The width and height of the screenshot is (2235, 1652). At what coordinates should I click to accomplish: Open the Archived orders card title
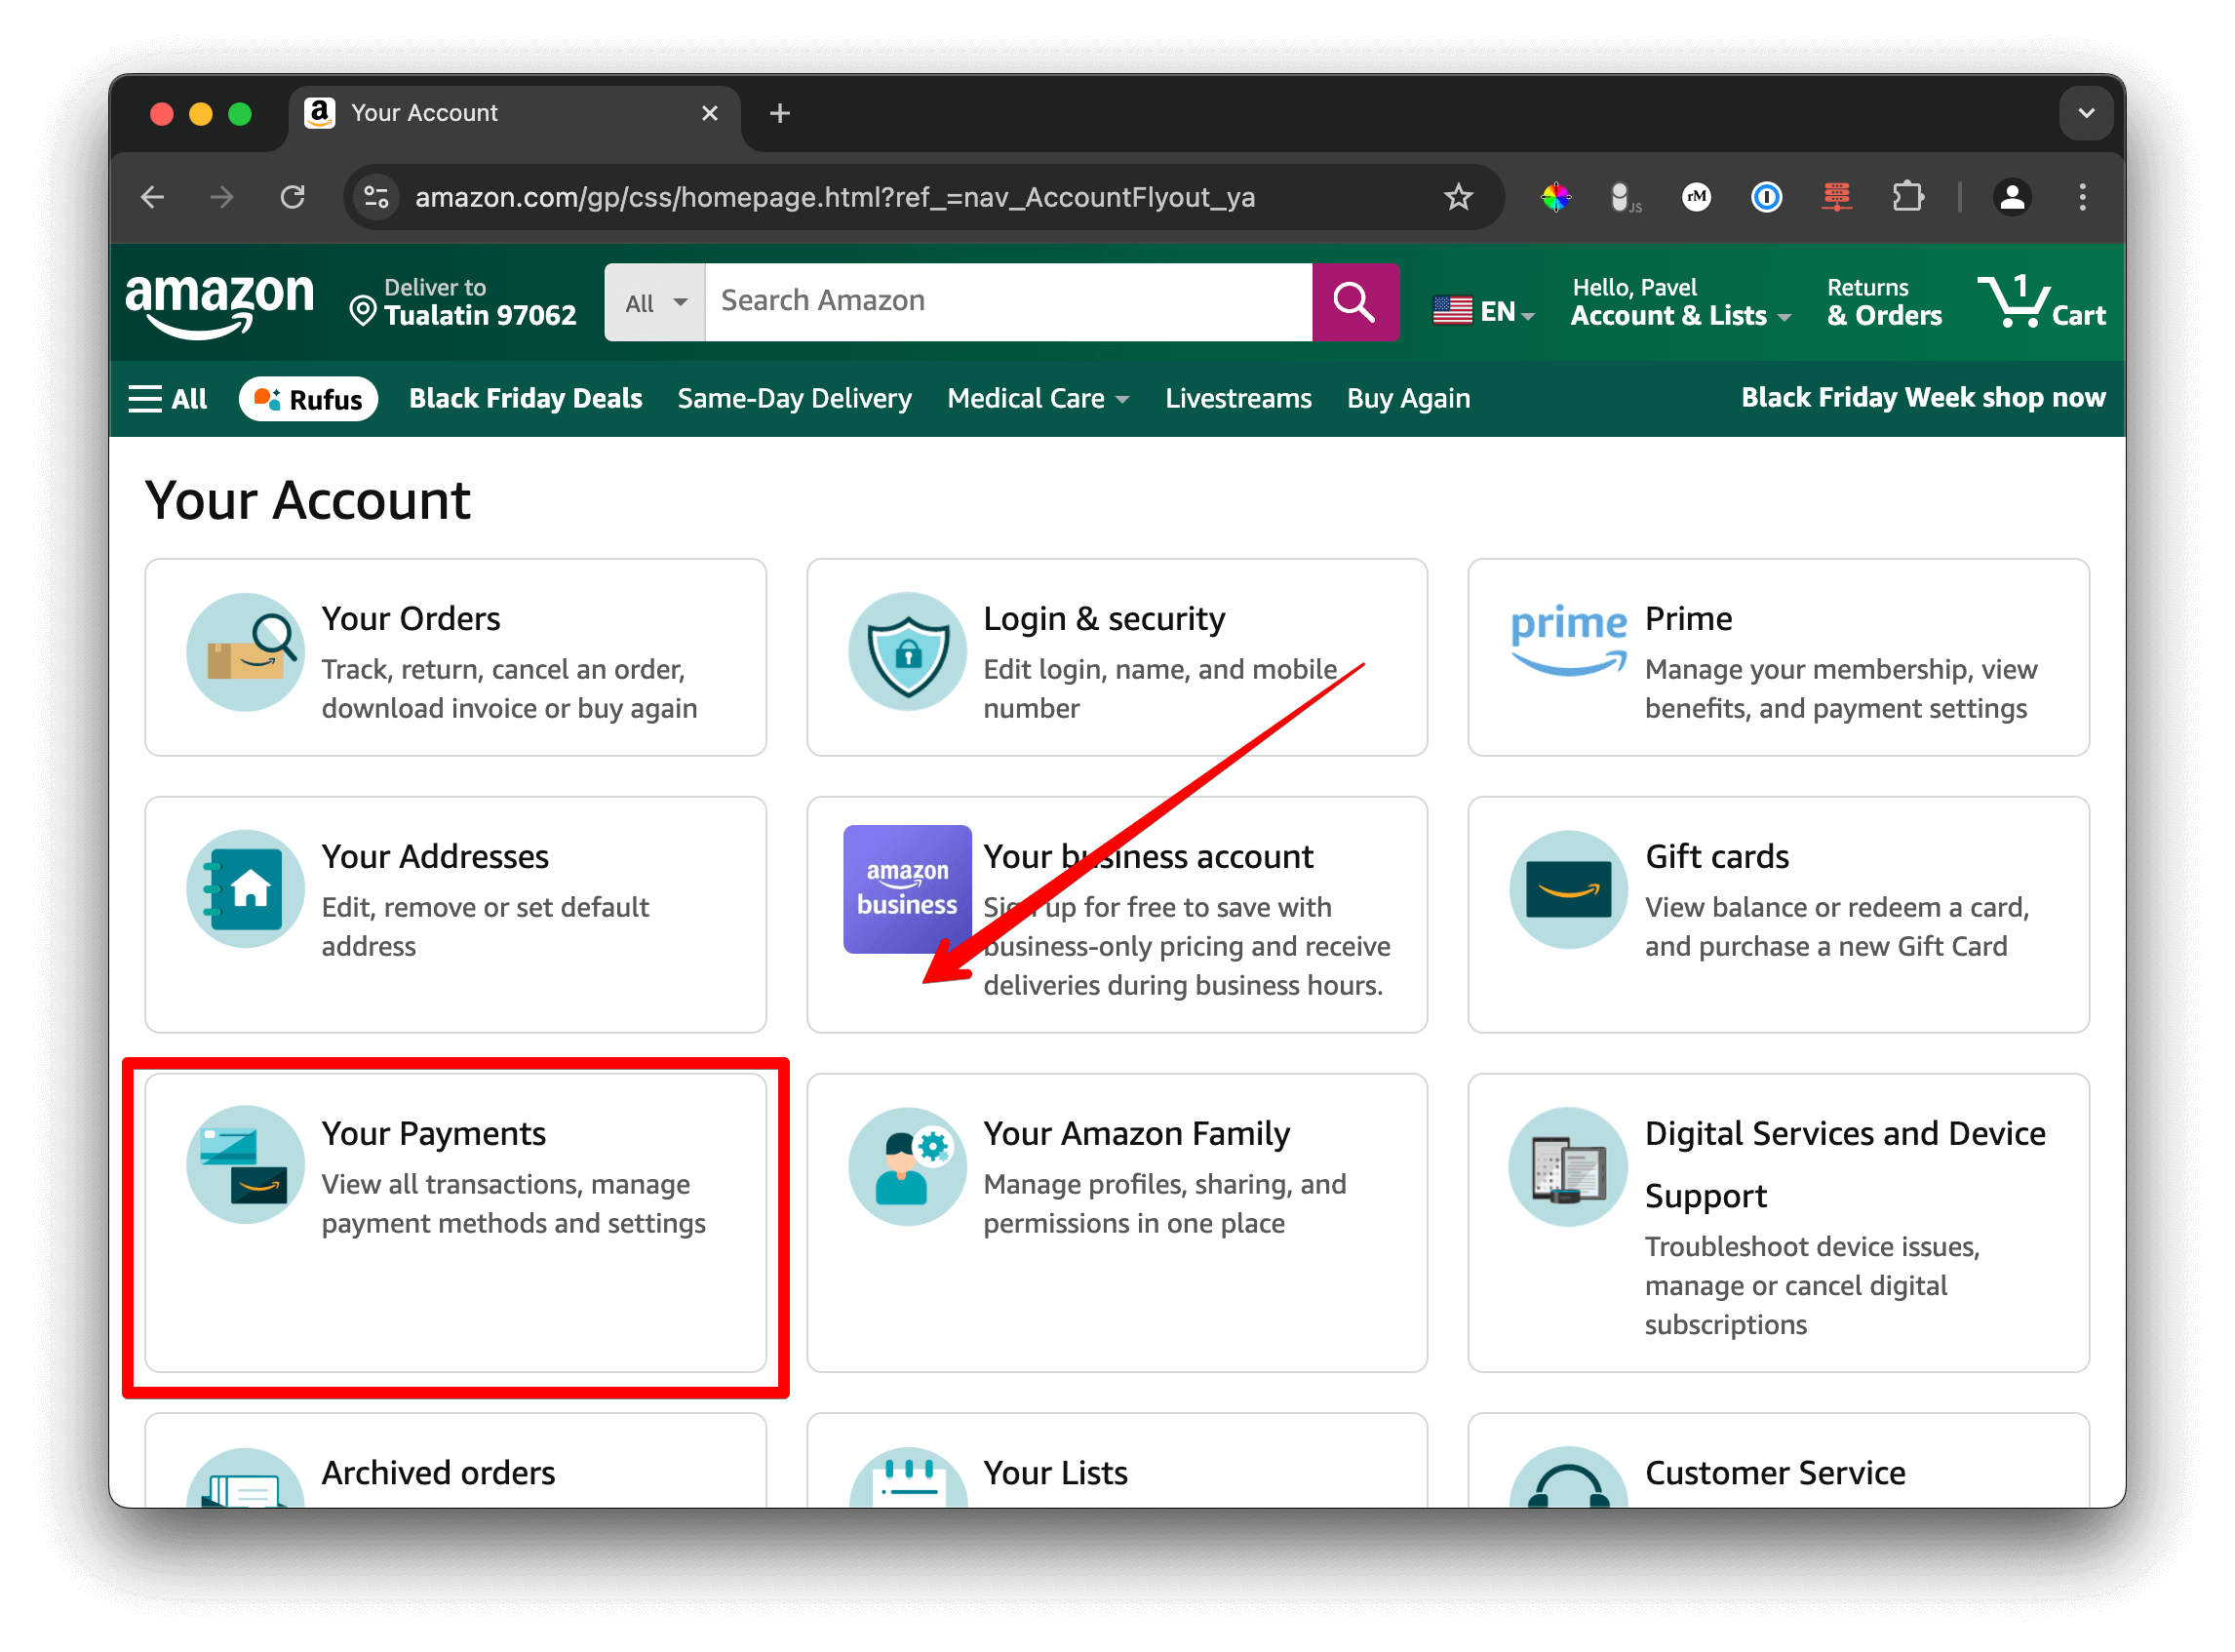438,1473
